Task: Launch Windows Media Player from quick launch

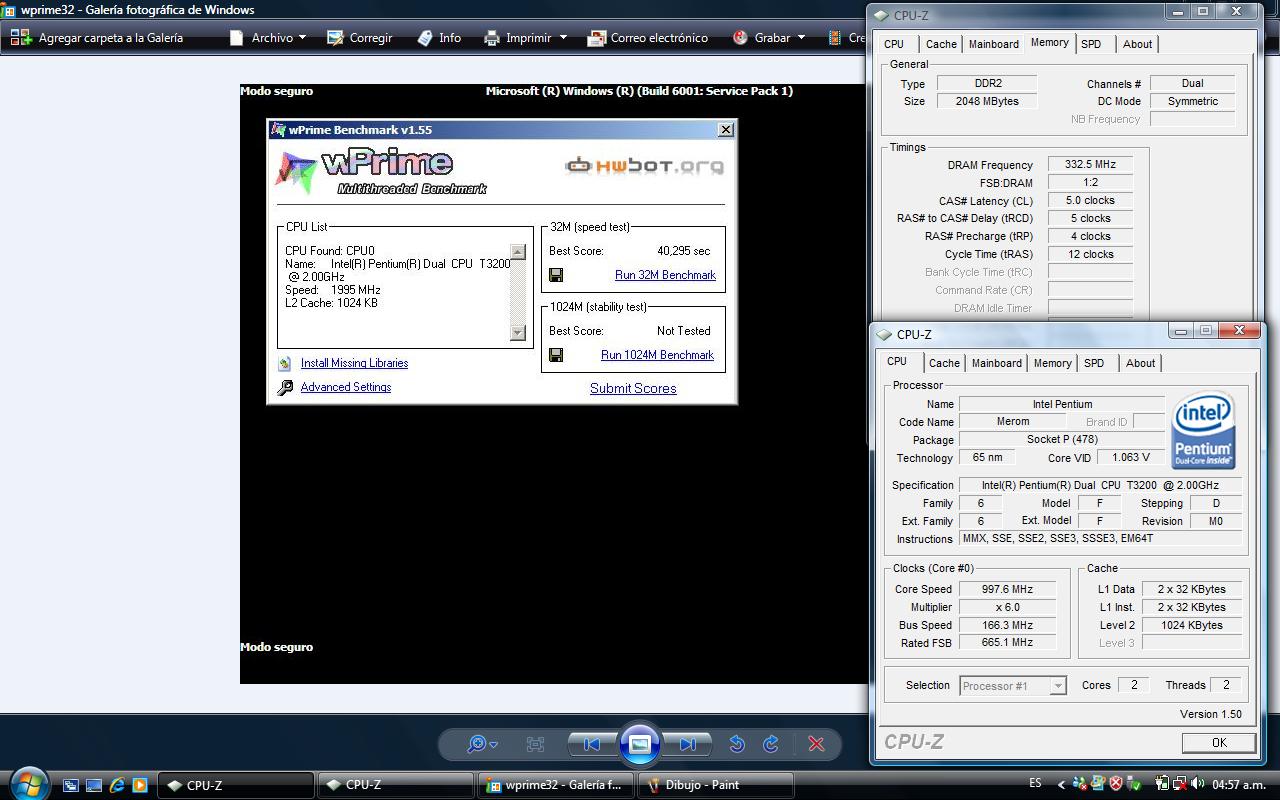Action: (140, 785)
